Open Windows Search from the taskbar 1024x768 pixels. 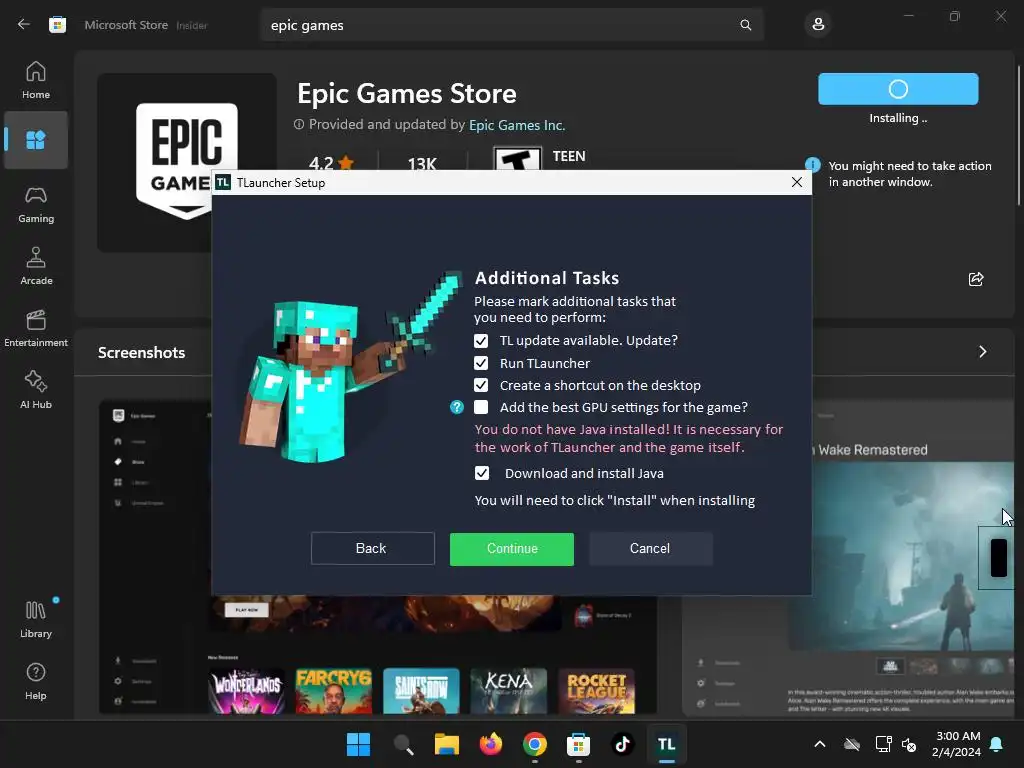403,744
